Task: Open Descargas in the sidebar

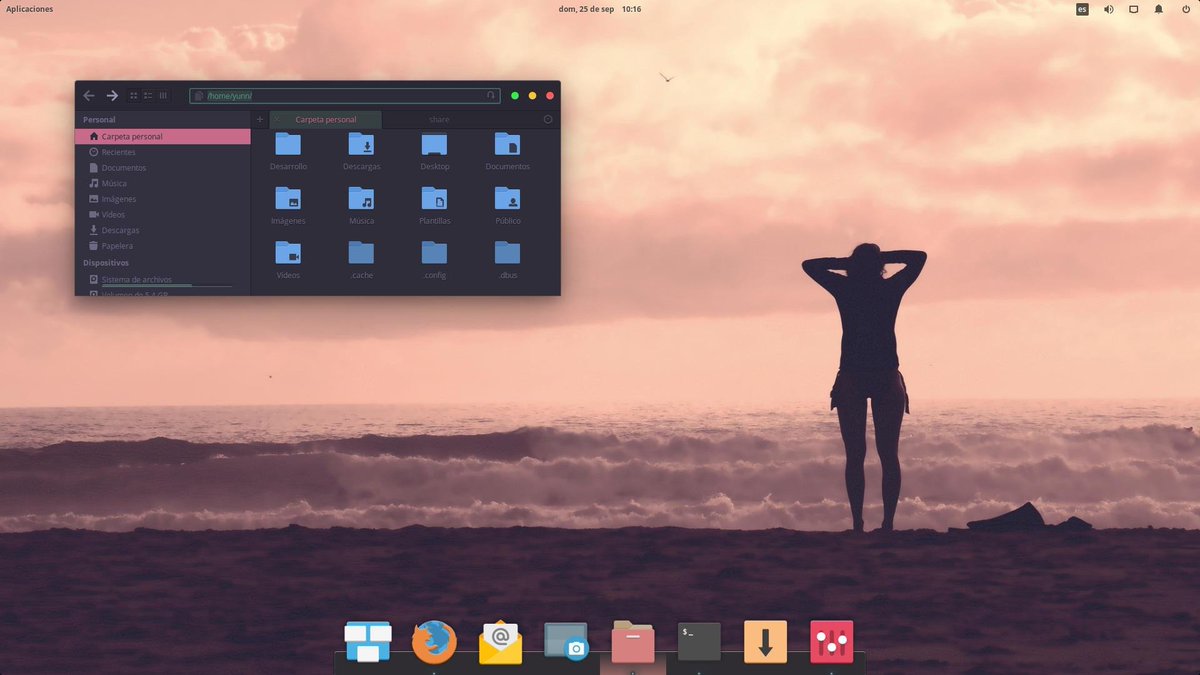Action: [x=162, y=230]
